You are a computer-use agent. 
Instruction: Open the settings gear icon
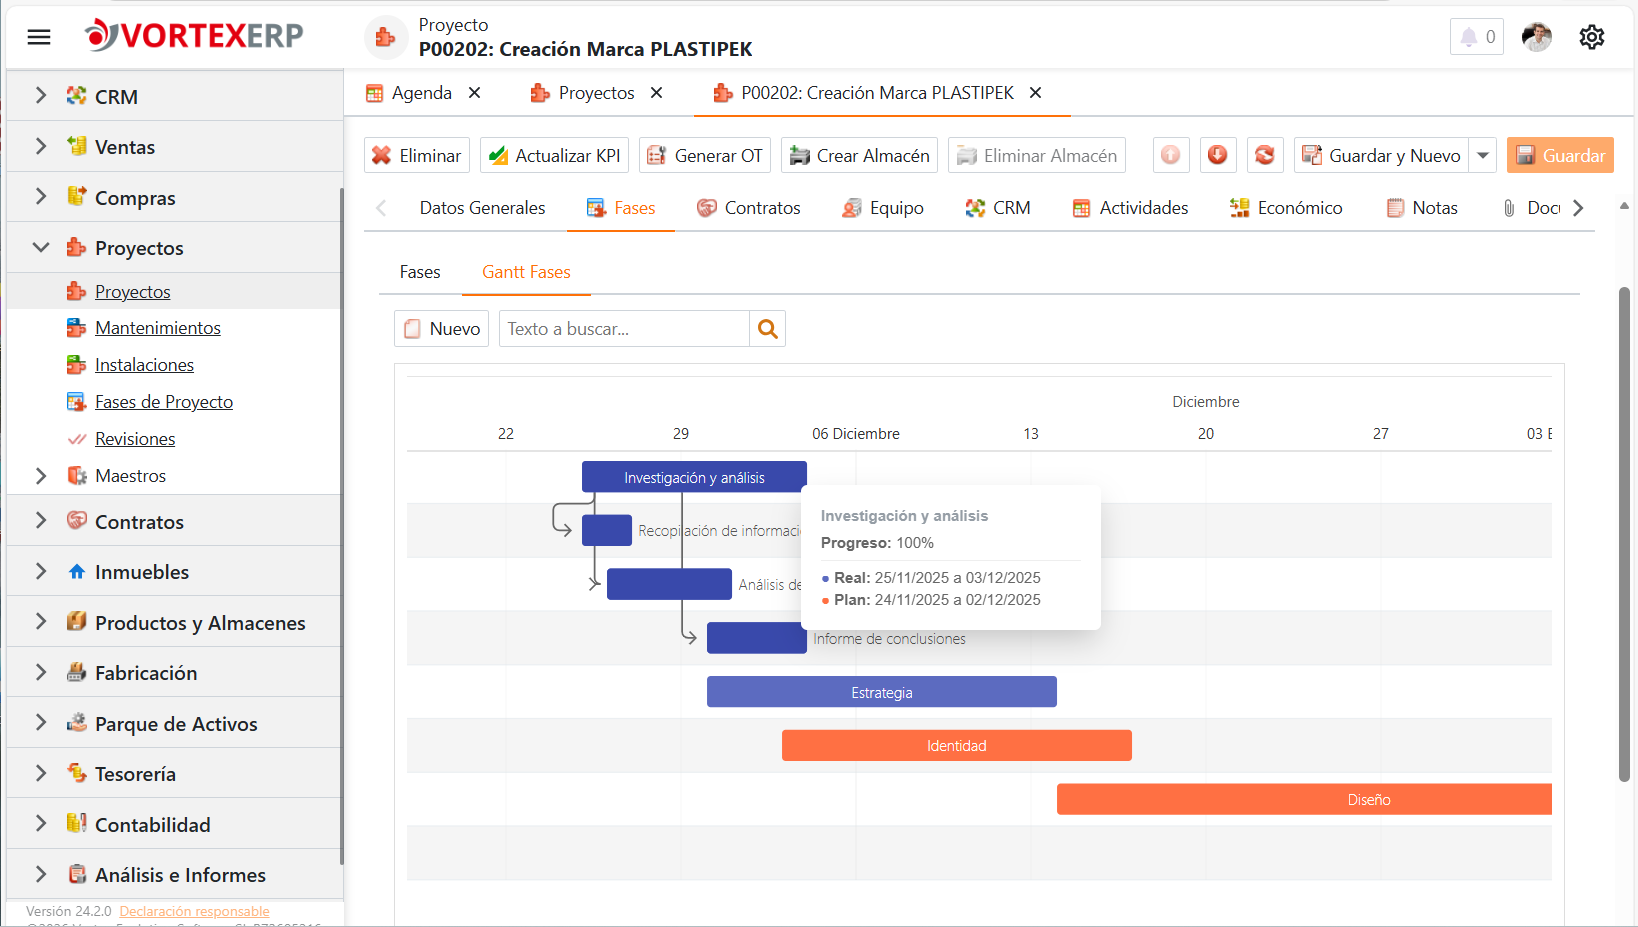[x=1591, y=37]
